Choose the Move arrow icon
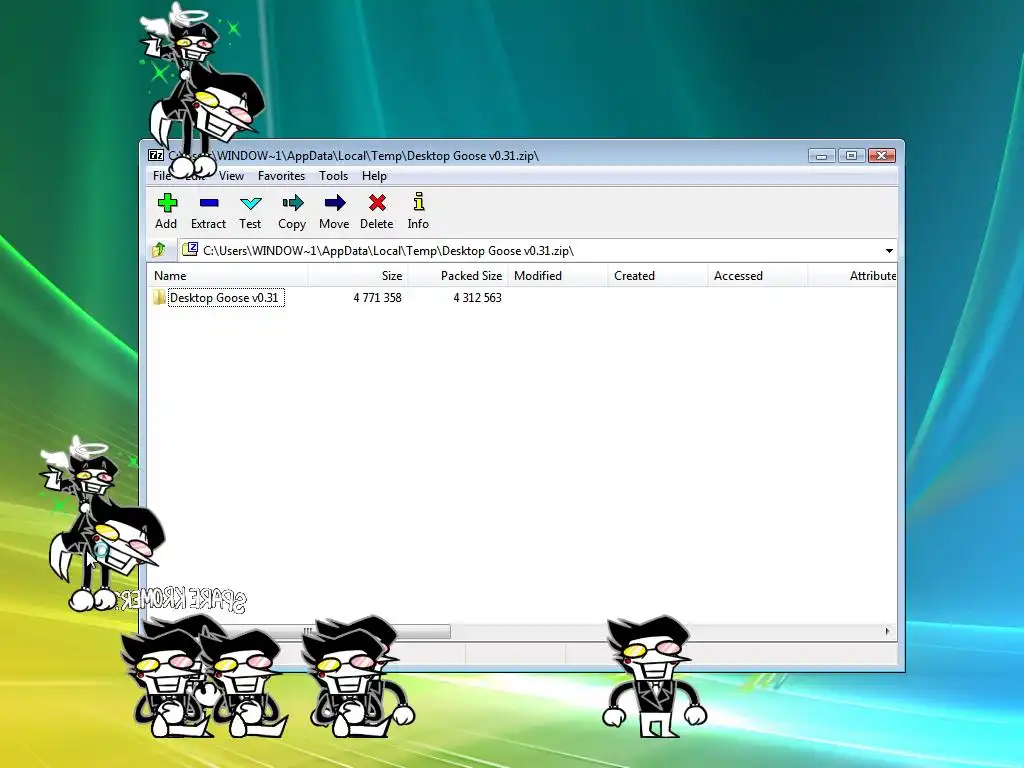Screen dimensions: 1024x768 [x=334, y=203]
